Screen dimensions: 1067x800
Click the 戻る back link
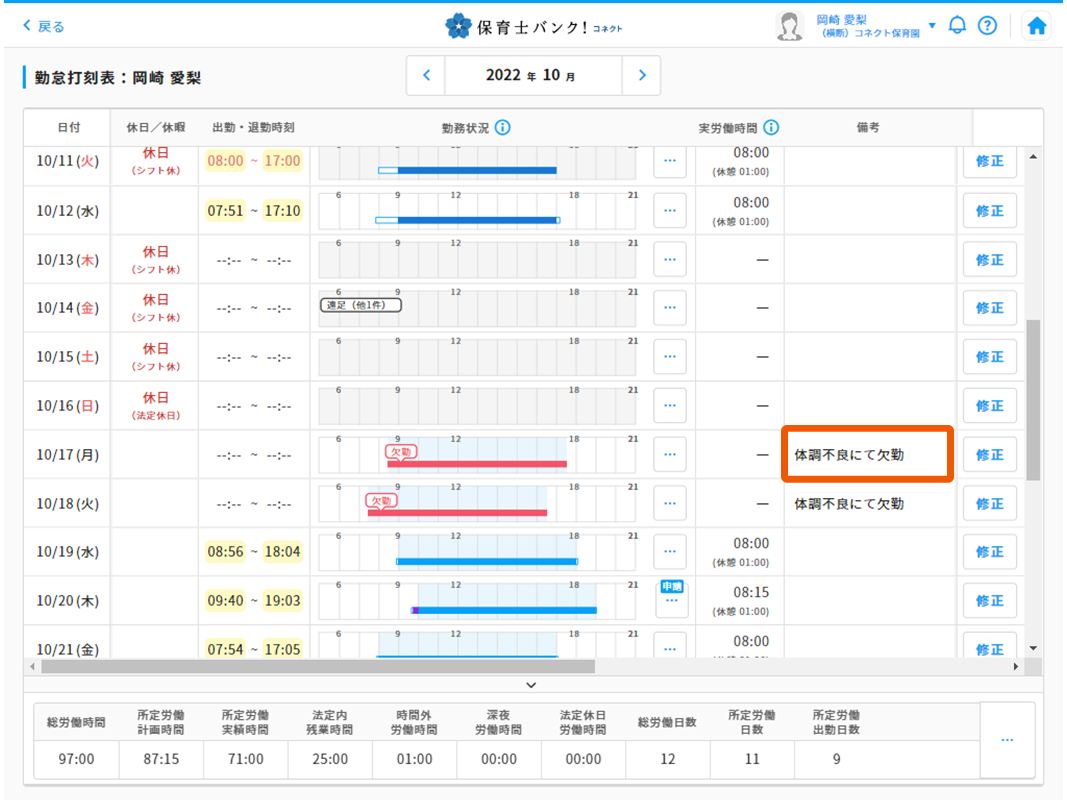(43, 27)
